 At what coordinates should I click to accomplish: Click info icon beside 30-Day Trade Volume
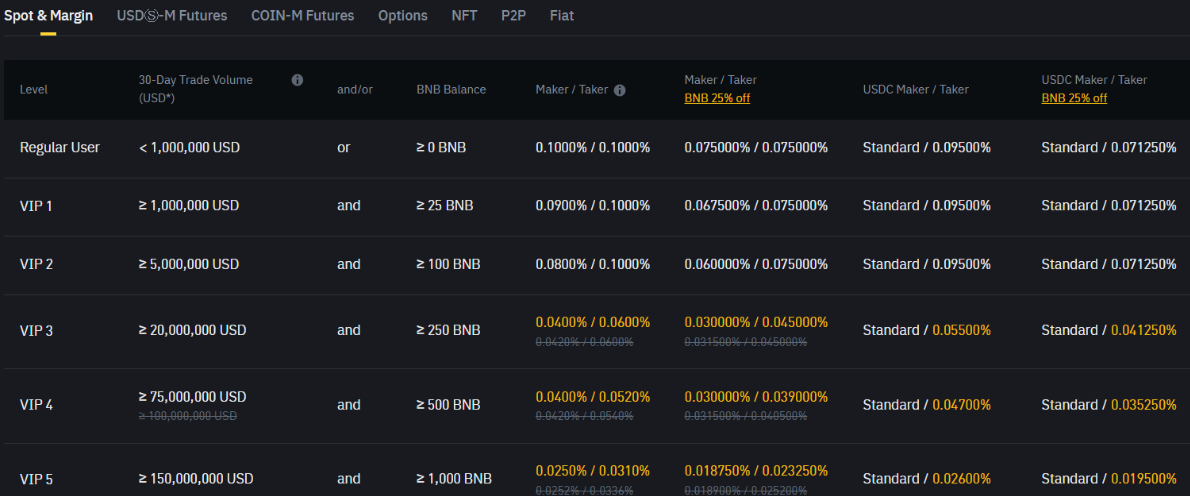pyautogui.click(x=297, y=80)
